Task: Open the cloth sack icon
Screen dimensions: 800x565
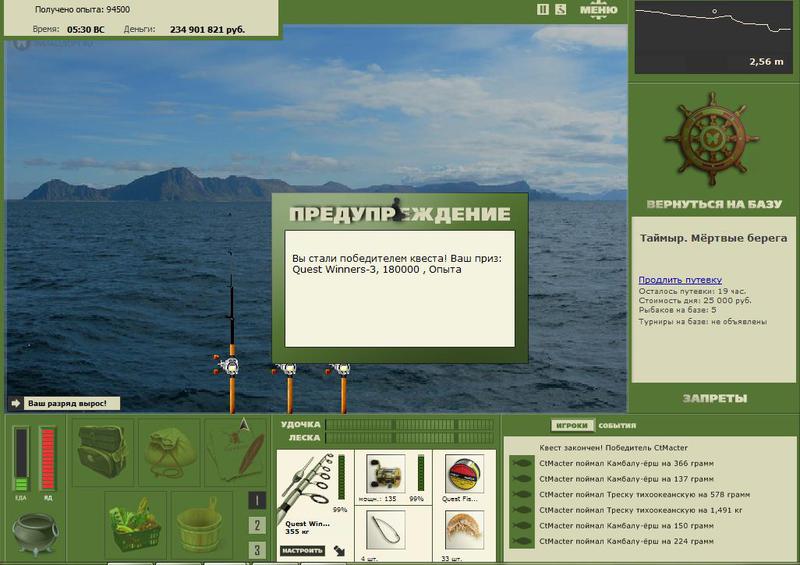Action: click(168, 452)
